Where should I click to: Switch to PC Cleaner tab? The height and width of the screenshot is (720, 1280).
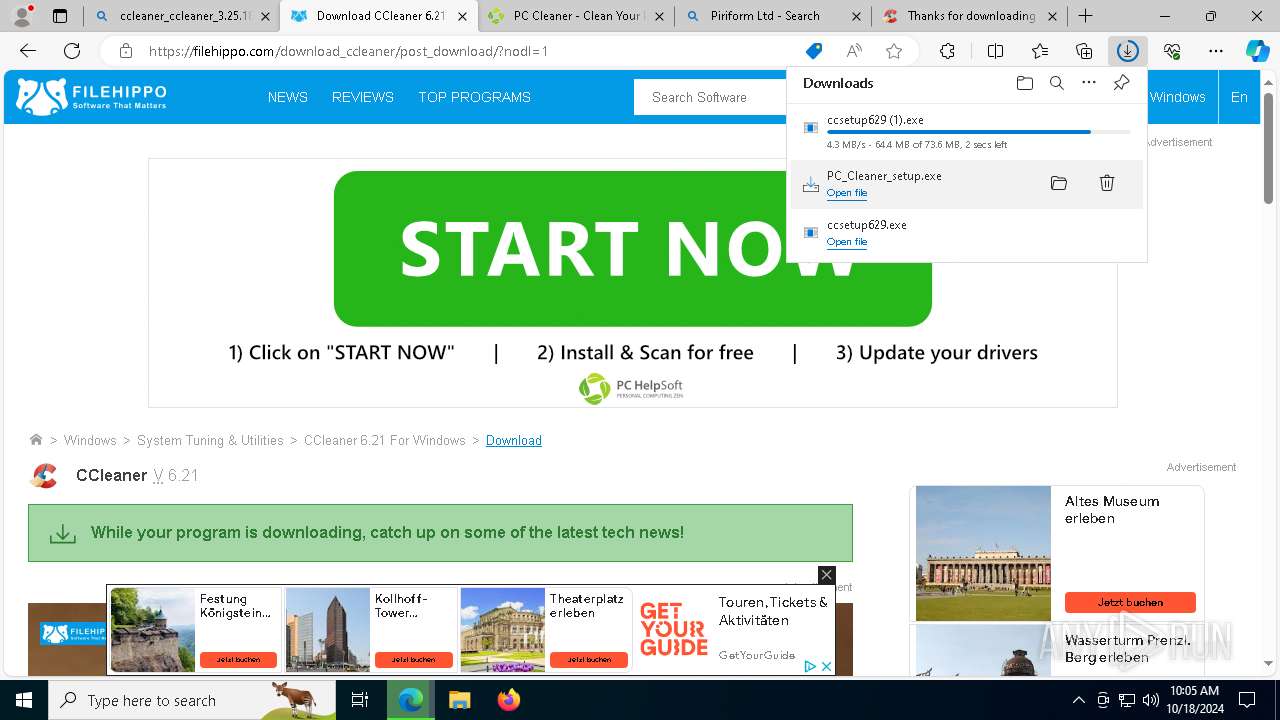[x=577, y=16]
